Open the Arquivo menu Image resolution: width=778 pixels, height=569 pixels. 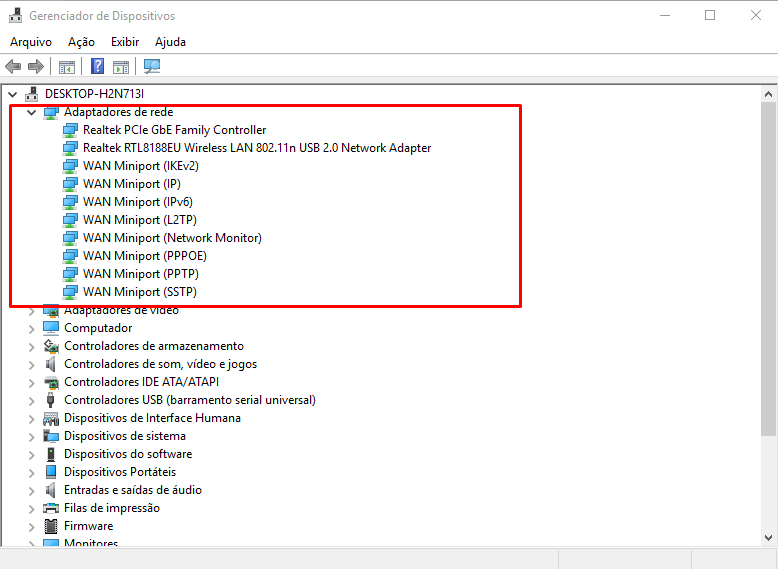[x=31, y=42]
